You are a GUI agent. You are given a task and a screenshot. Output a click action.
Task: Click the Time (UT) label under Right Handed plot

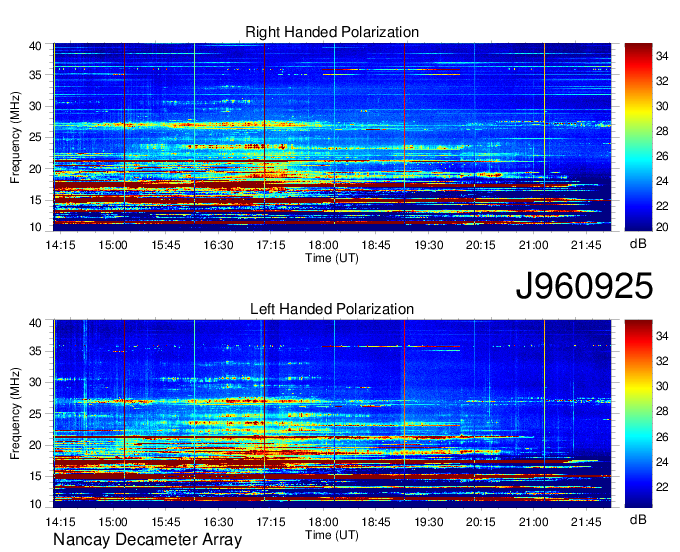click(x=332, y=258)
